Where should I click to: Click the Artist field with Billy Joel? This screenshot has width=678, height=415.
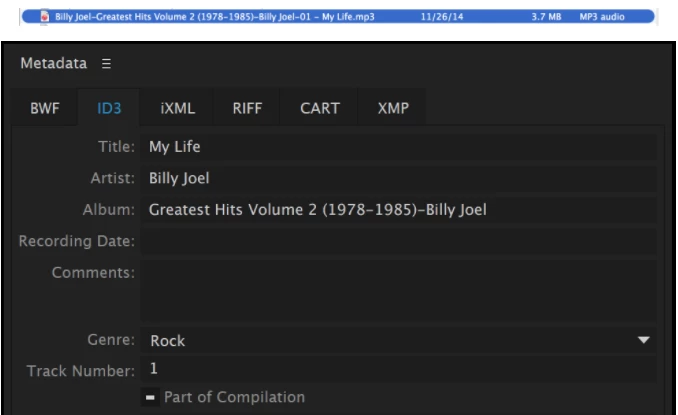point(398,179)
